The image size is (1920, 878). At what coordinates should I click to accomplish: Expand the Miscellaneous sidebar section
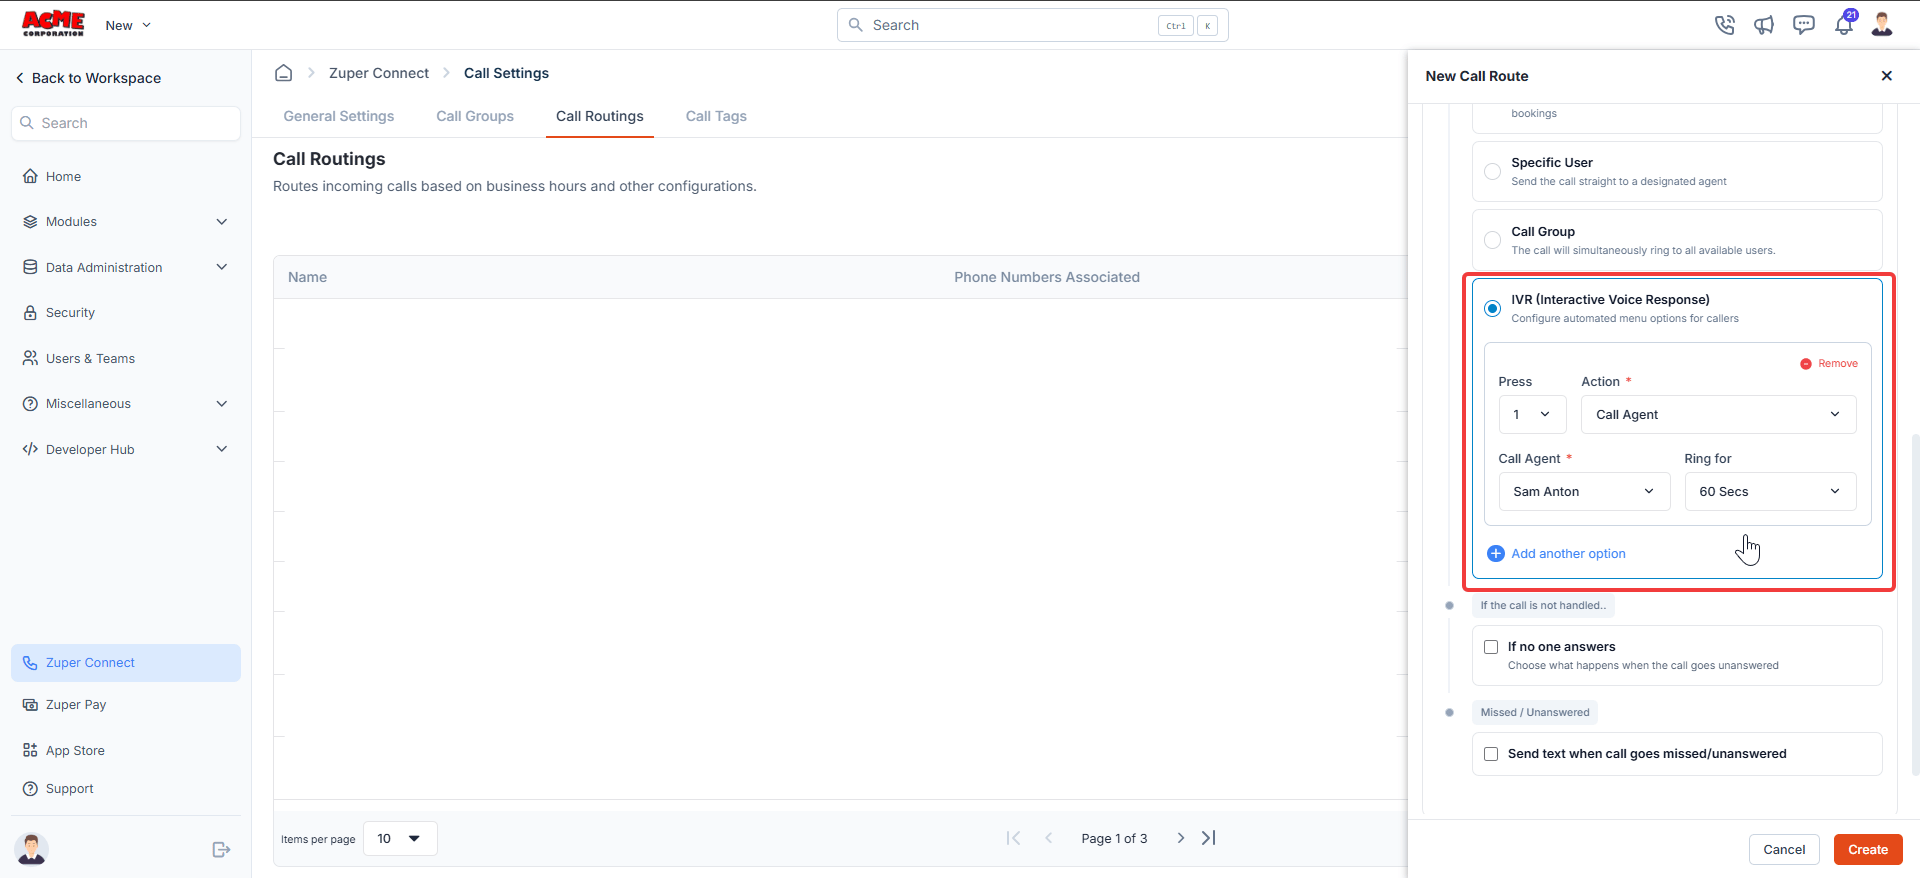(125, 404)
